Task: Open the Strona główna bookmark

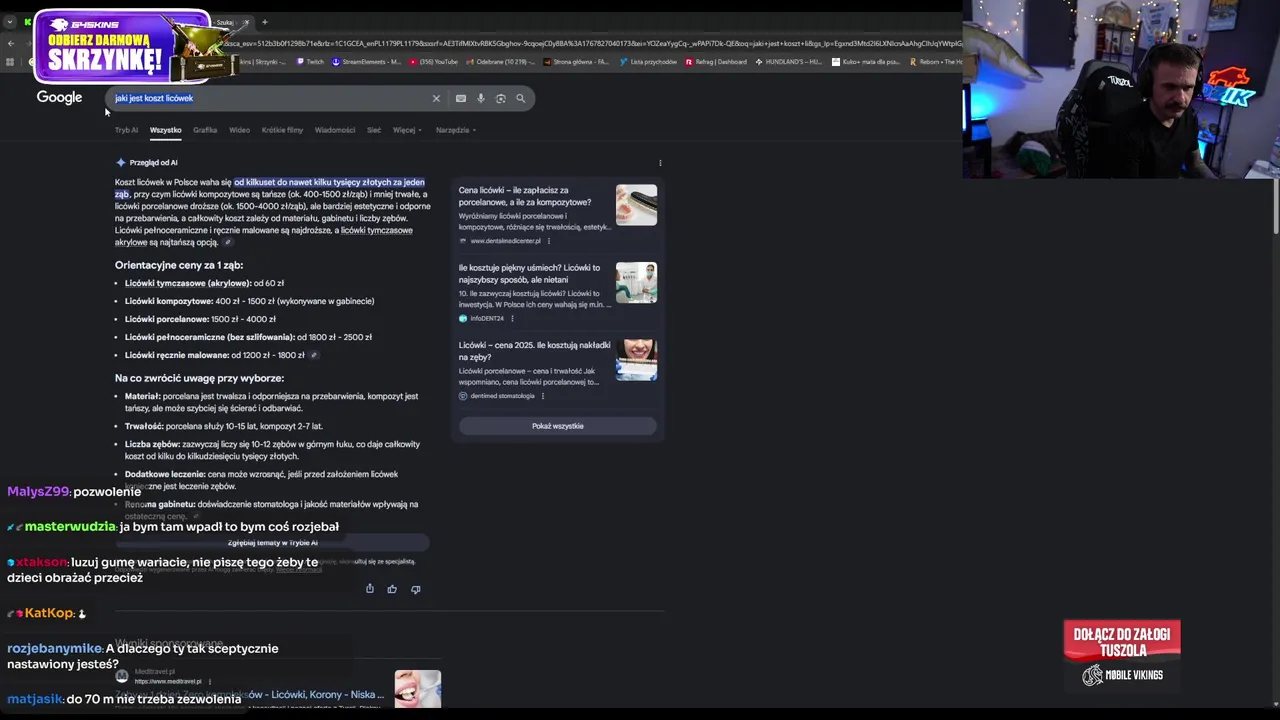Action: [x=577, y=62]
